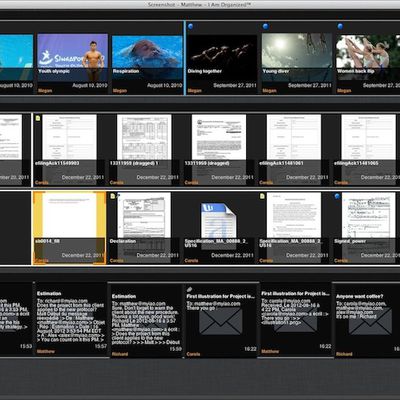Open the yellow note on the second Specification_MA_00888_2 document
This screenshot has width=400, height=400.
tap(262, 196)
